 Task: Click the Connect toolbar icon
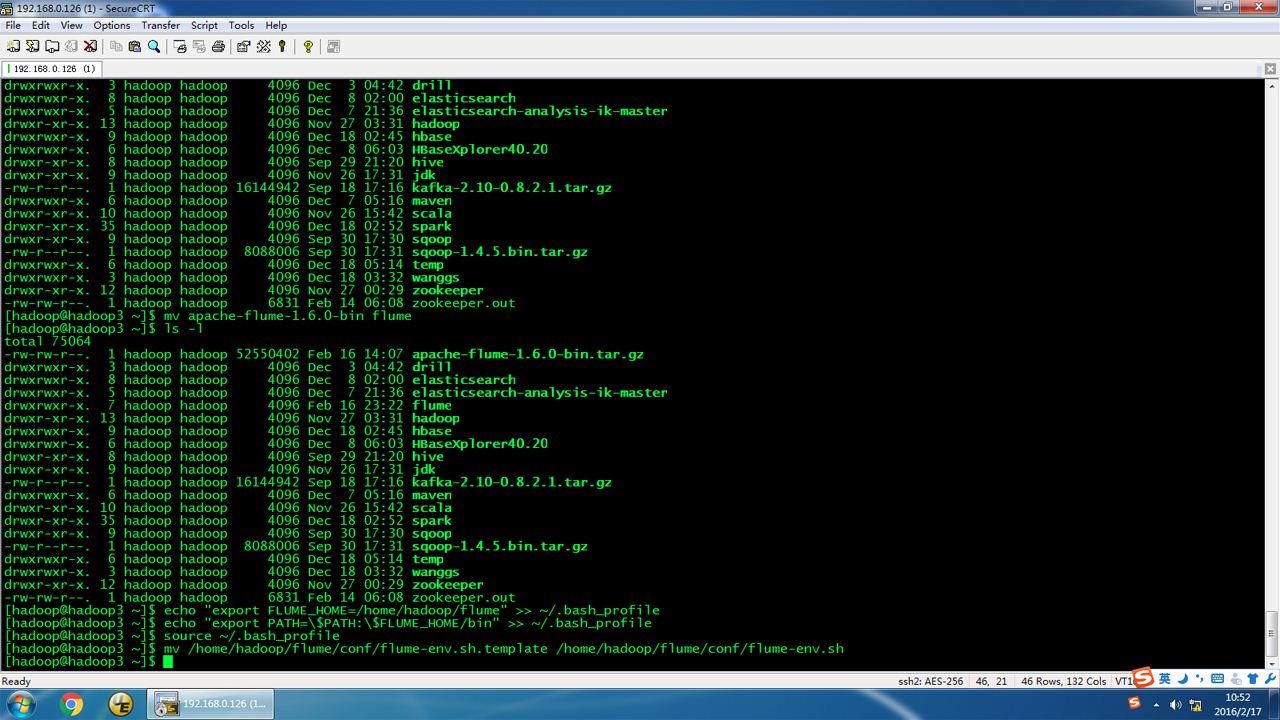(13, 46)
